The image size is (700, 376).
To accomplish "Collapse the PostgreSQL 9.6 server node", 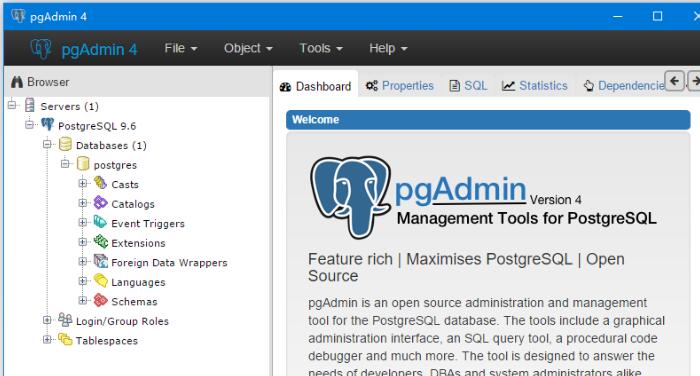I will pos(29,125).
